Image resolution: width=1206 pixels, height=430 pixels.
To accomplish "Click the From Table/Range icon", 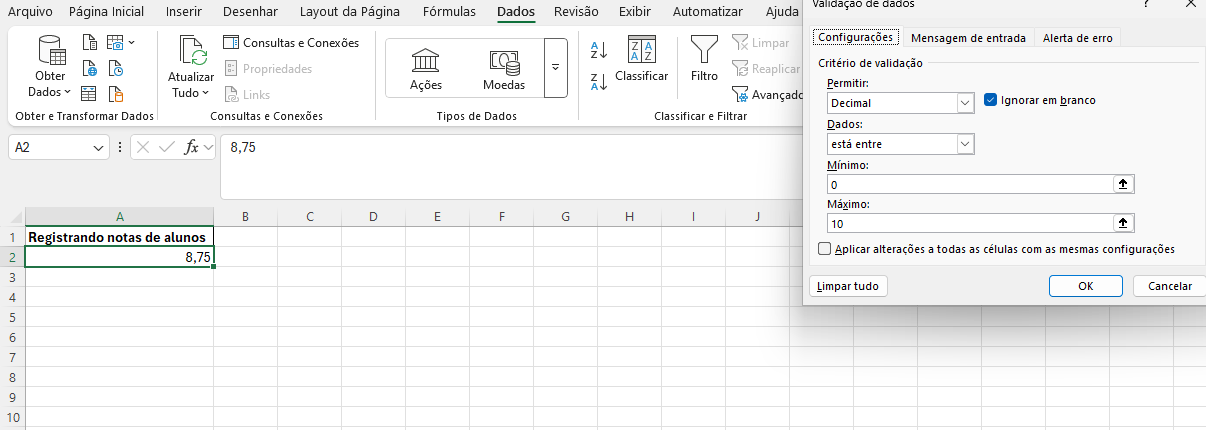I will (x=90, y=95).
